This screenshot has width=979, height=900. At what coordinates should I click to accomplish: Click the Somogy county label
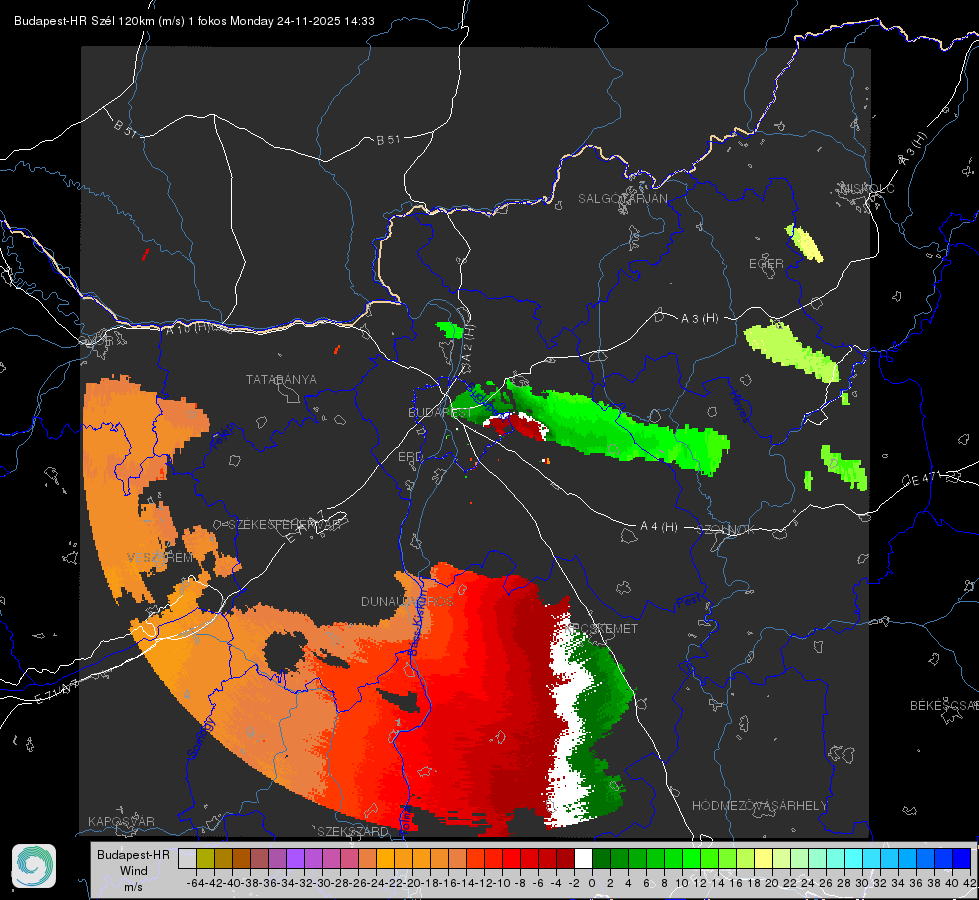pos(201,738)
